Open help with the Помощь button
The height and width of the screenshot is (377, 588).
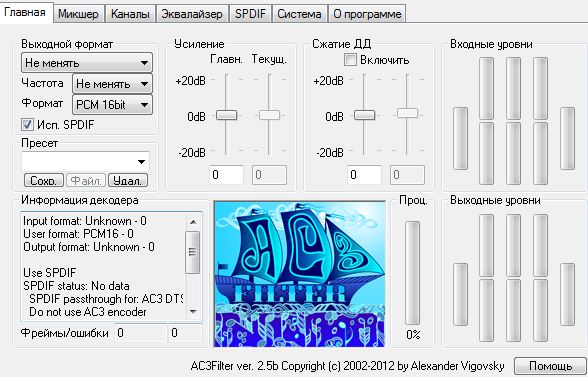(550, 366)
